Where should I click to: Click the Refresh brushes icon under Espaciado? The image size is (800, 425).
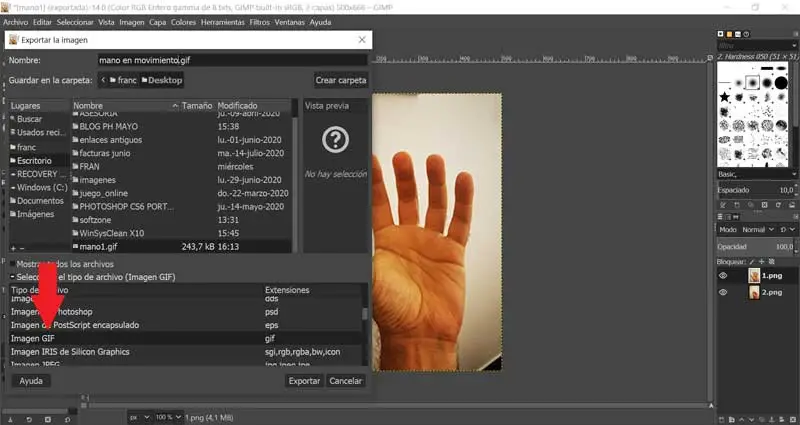pos(778,205)
